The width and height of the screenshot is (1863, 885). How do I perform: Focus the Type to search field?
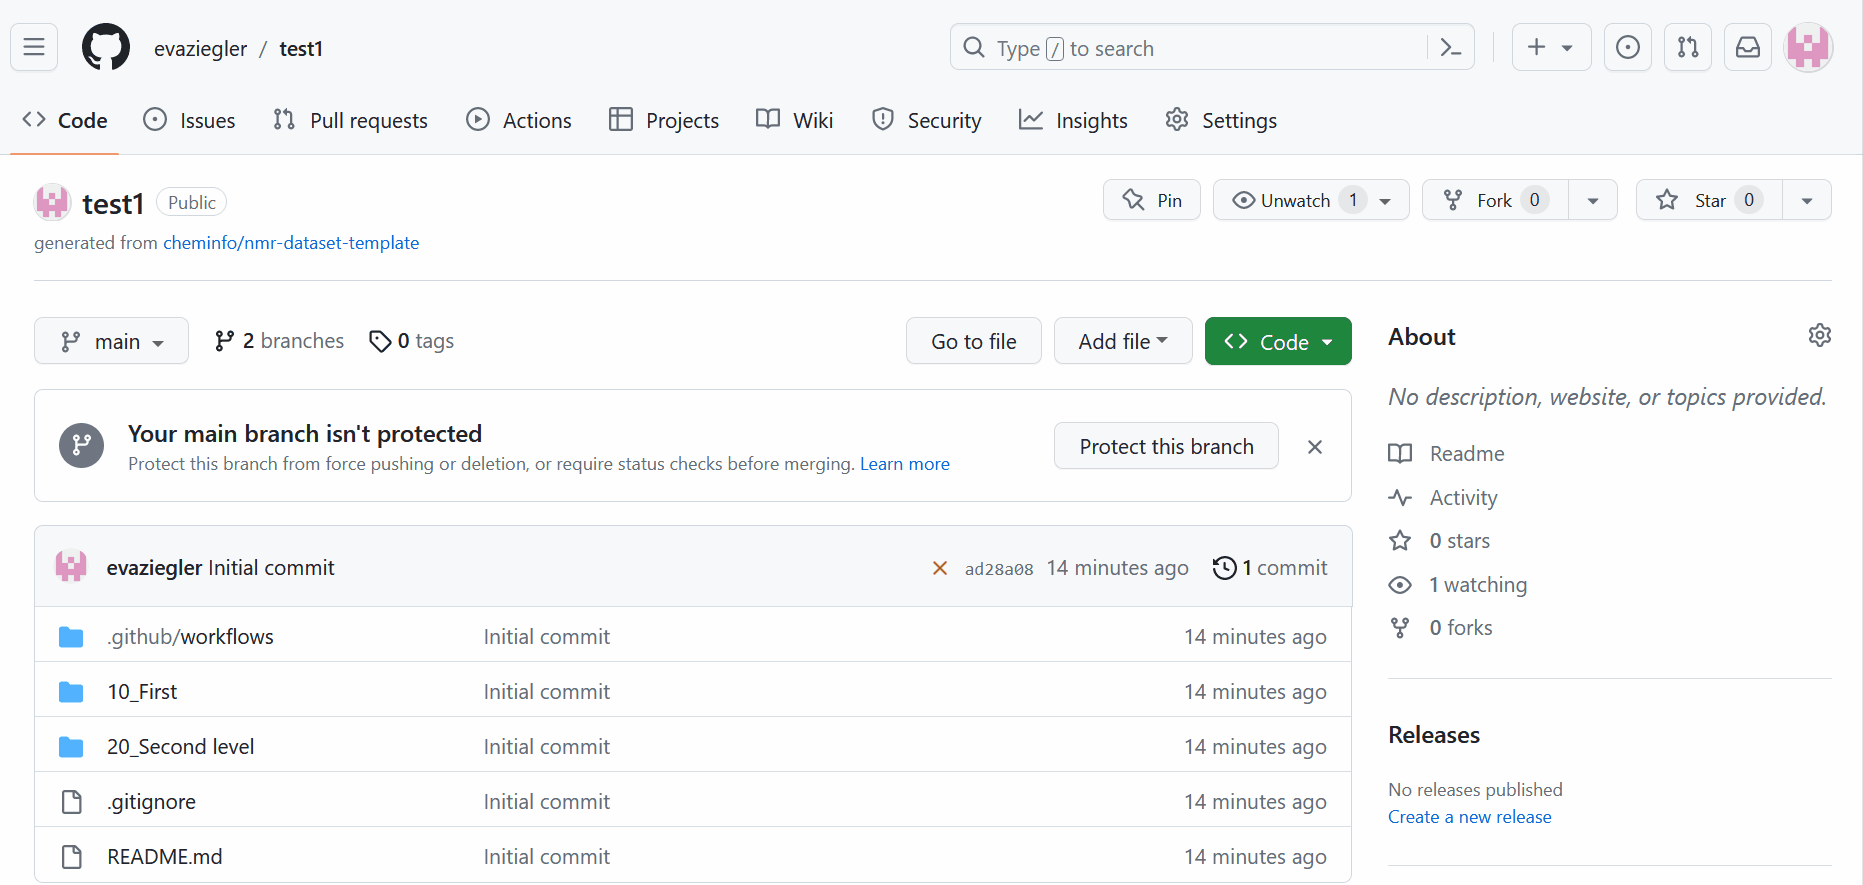pos(1190,48)
